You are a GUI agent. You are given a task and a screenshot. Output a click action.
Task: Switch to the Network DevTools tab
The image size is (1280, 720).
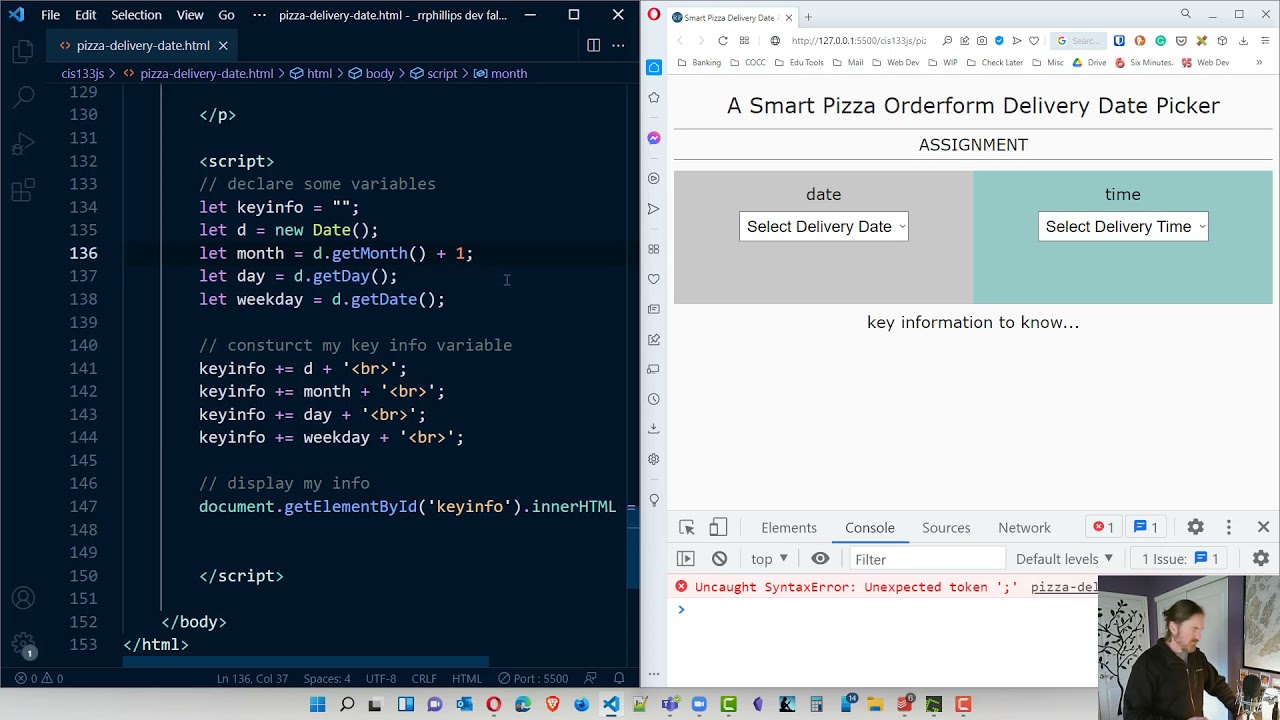tap(1024, 527)
